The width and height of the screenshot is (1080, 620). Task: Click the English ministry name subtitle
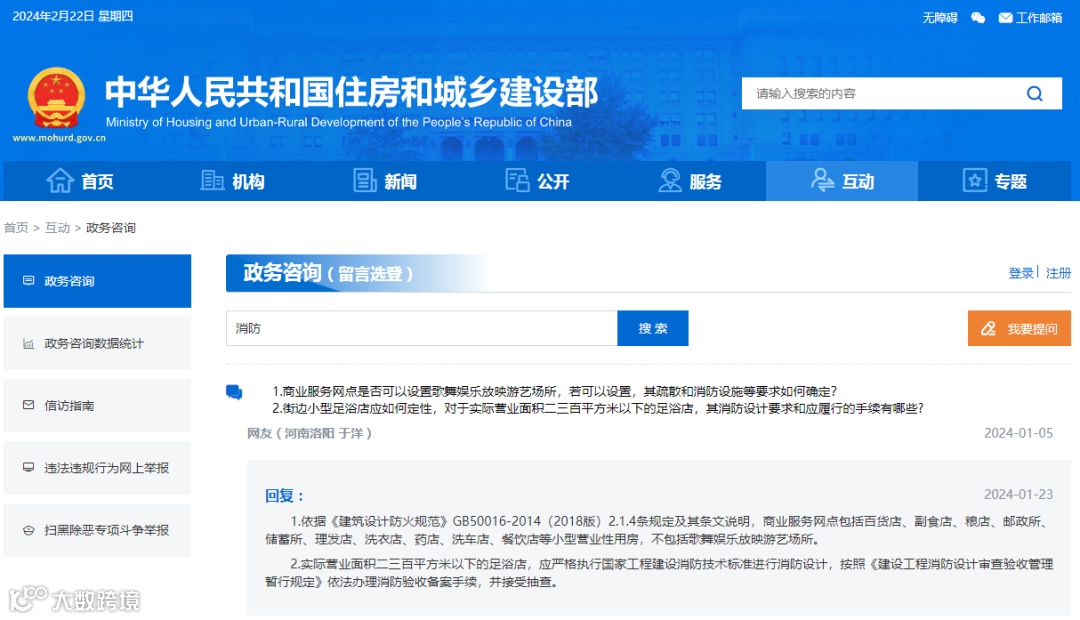(x=338, y=122)
